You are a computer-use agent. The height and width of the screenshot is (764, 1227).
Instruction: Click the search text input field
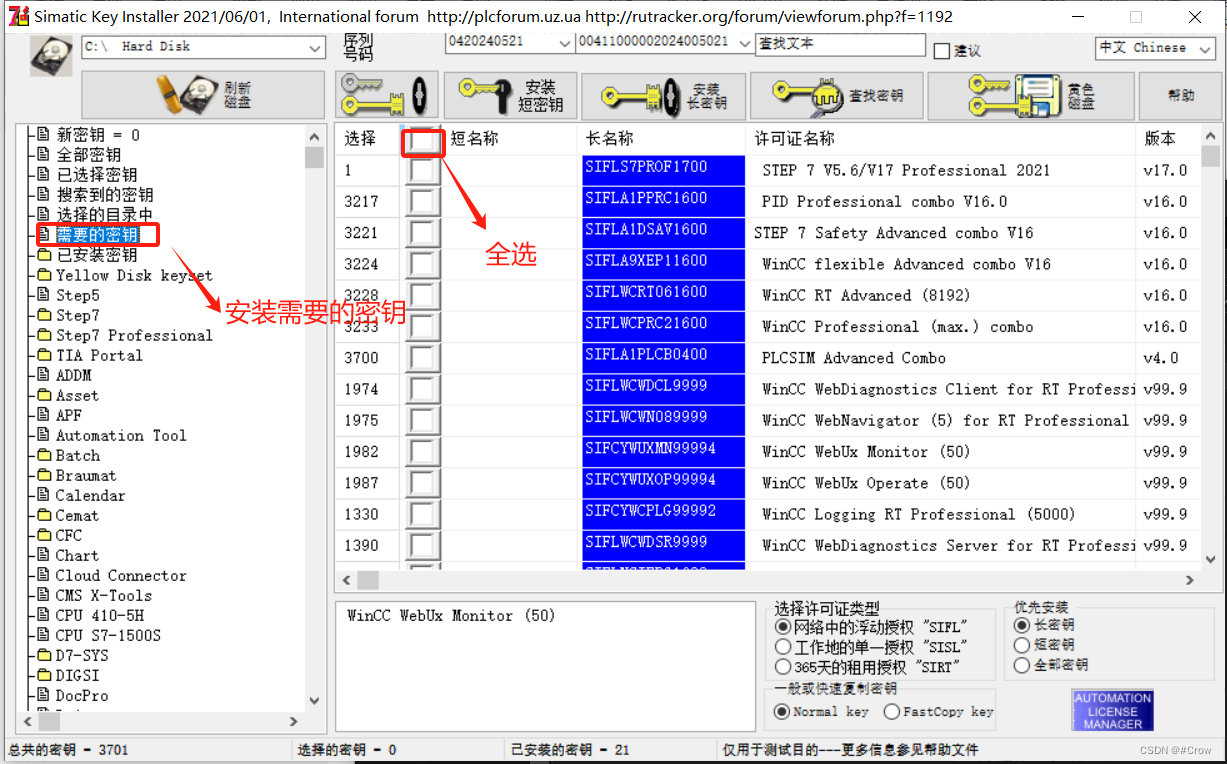pos(840,44)
